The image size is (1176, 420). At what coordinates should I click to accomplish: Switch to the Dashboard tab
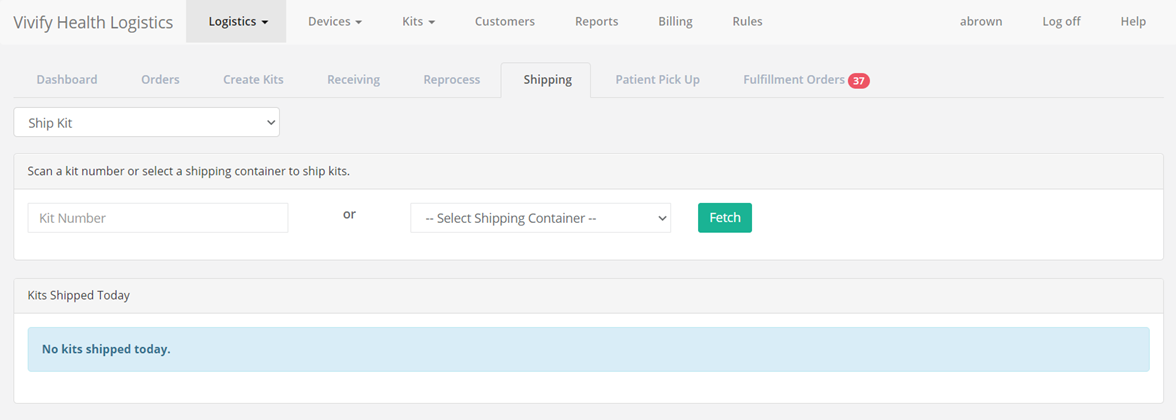click(67, 80)
